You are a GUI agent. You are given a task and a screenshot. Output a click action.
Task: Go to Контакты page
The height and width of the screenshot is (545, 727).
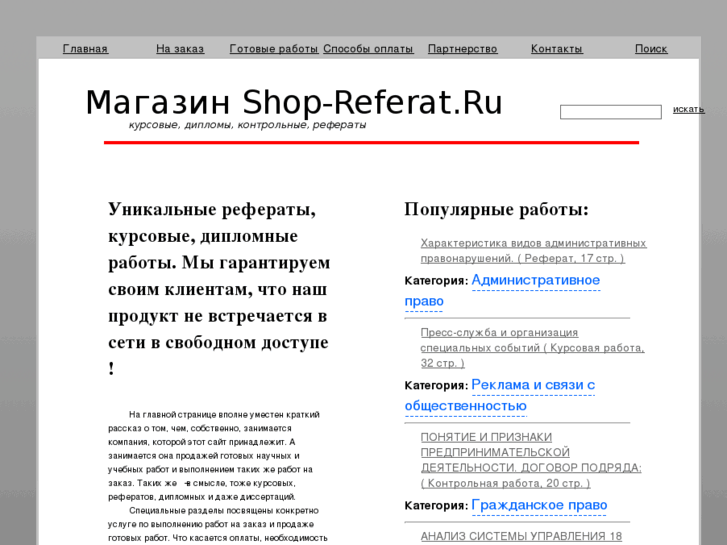[x=557, y=49]
